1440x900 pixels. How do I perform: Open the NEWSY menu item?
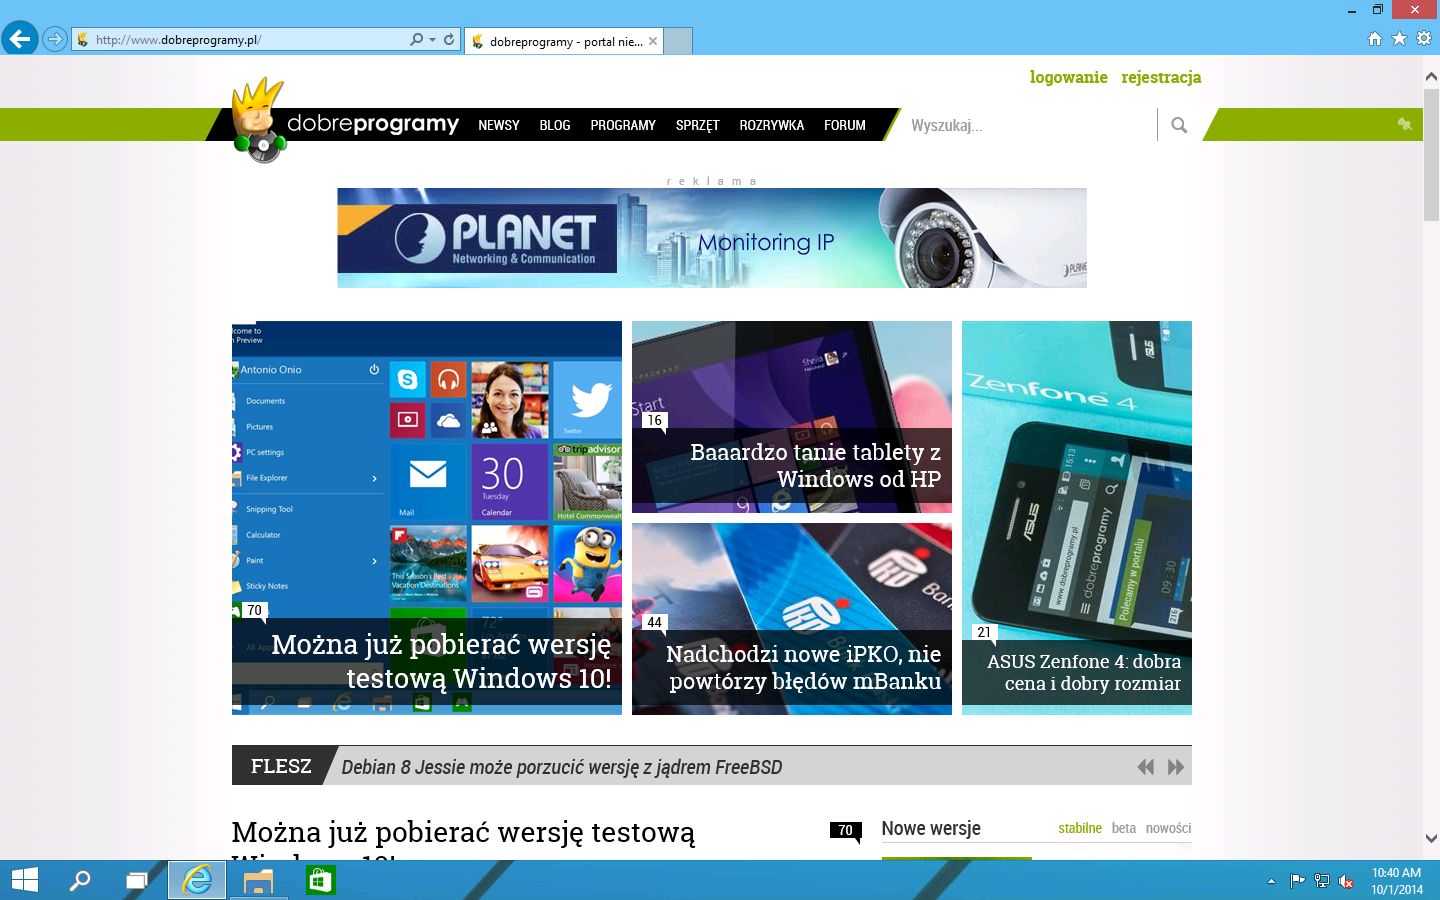(499, 125)
